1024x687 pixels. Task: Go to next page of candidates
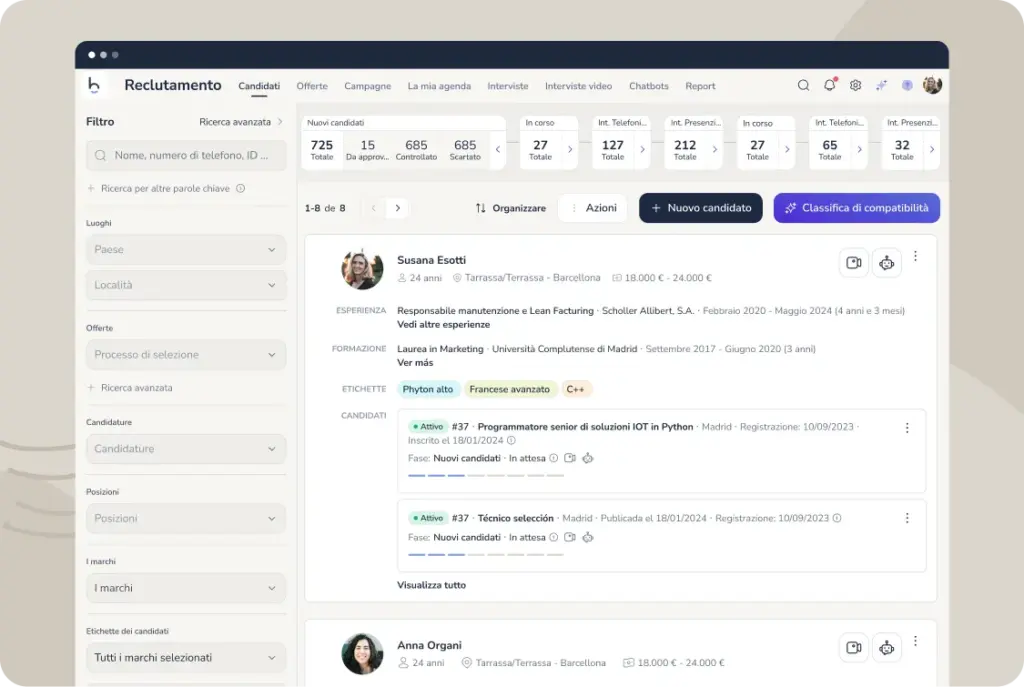pyautogui.click(x=397, y=208)
